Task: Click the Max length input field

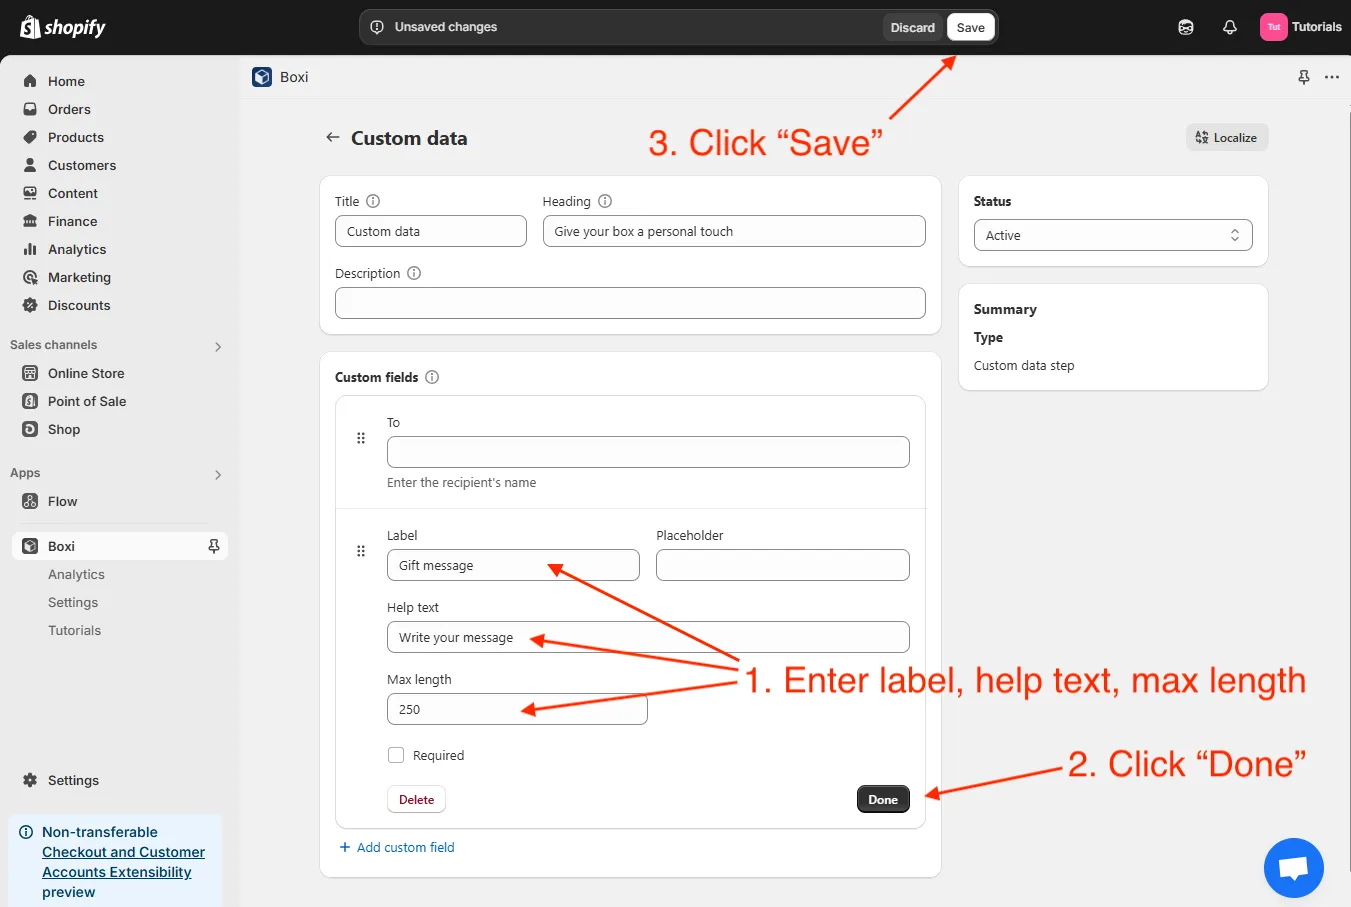Action: tap(516, 709)
